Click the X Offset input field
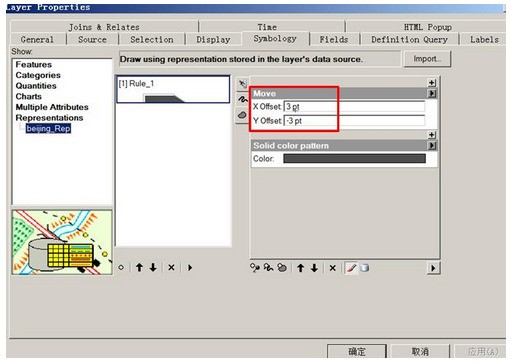Screen dimensions: 511x364 [354, 107]
